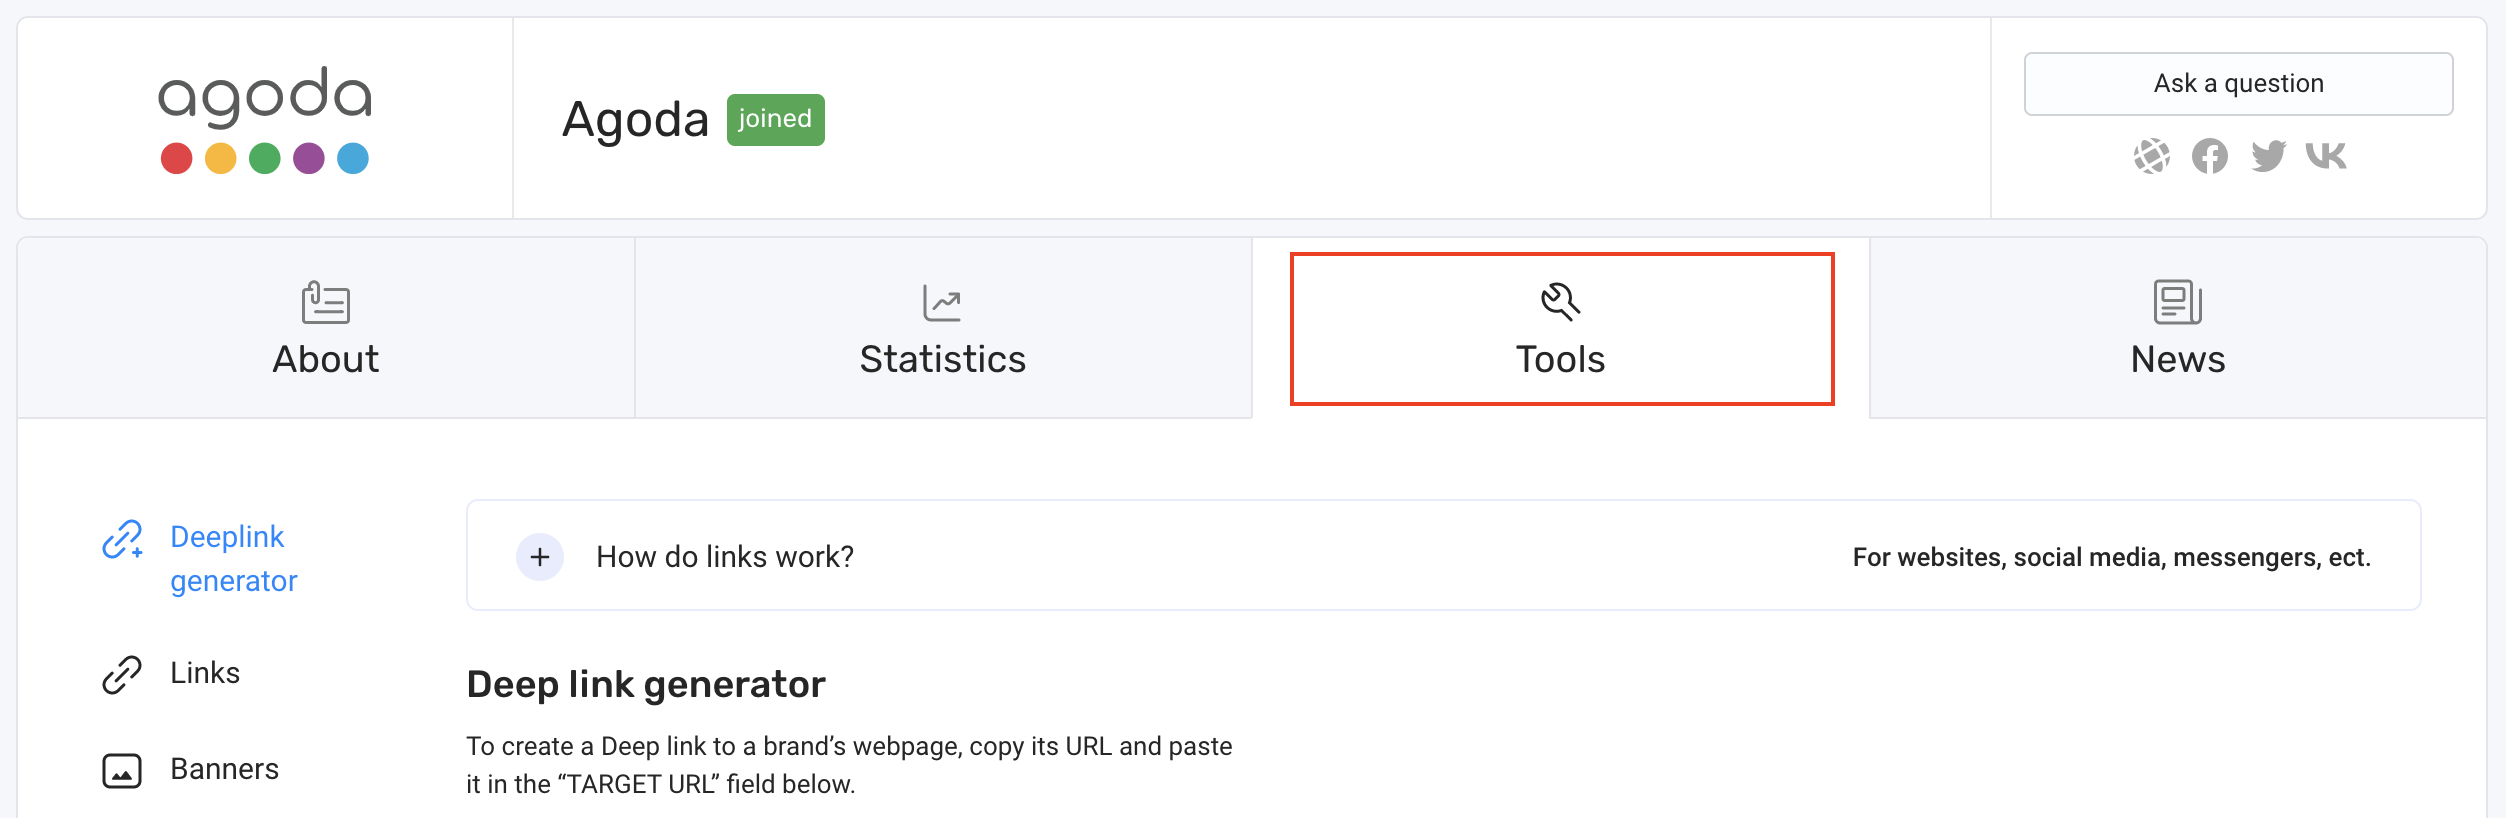Click the How do links work? title
The width and height of the screenshot is (2506, 818).
coord(725,557)
